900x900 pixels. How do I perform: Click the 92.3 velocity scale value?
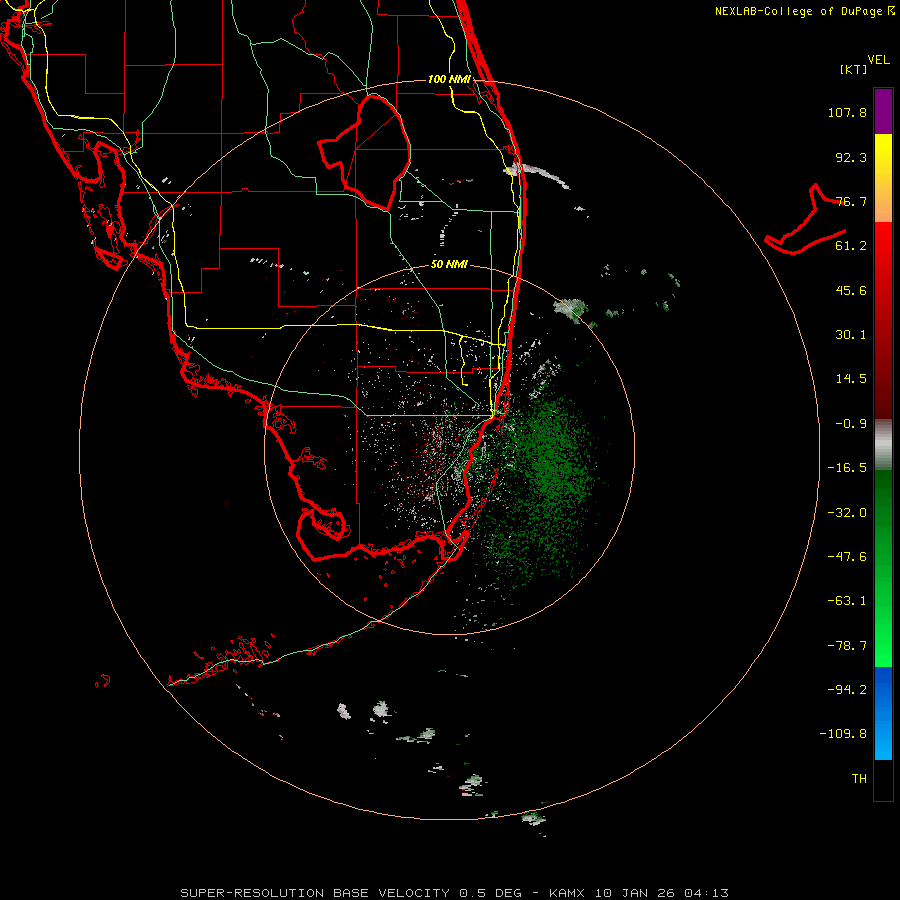pos(851,157)
